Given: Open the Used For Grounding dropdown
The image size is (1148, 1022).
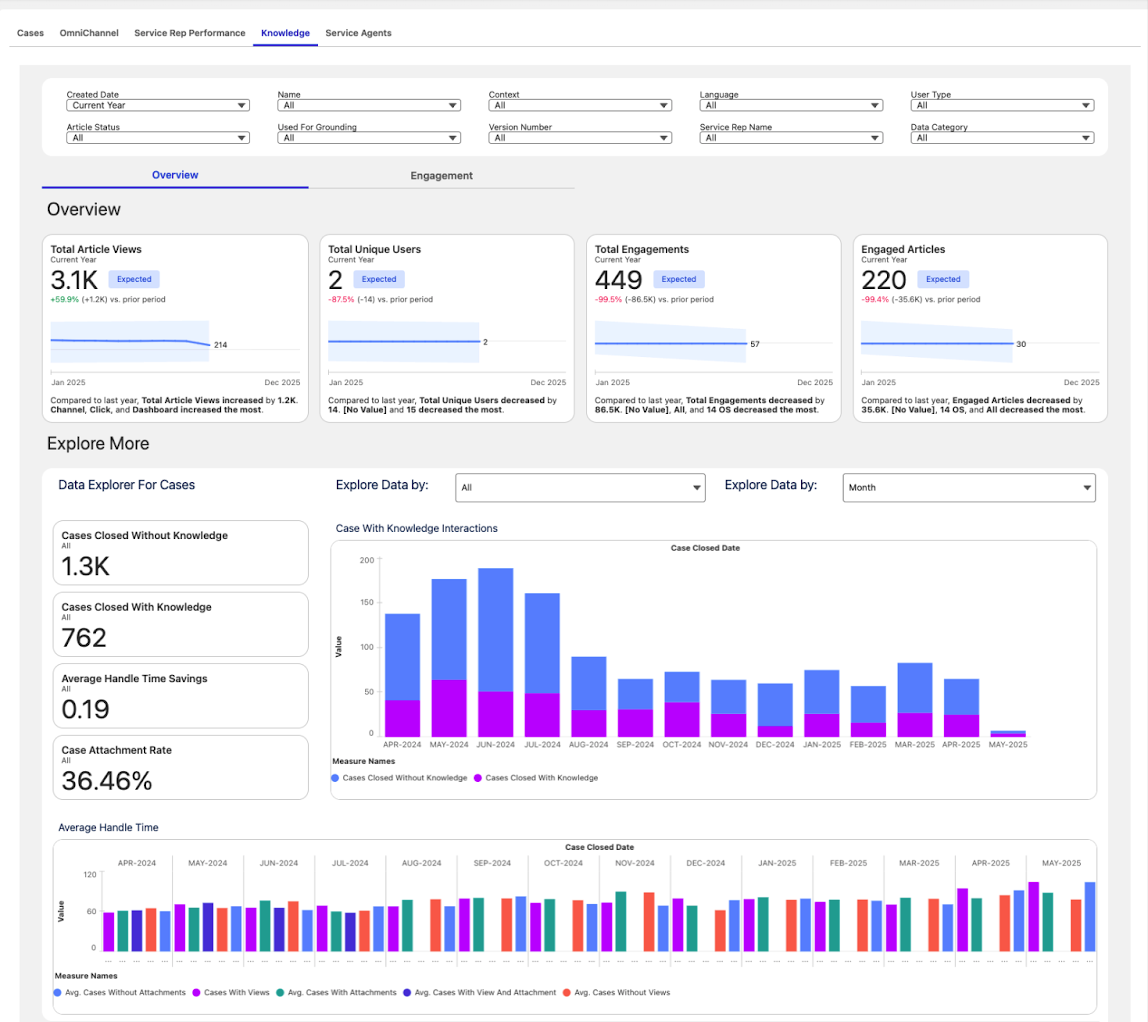Looking at the screenshot, I should tap(368, 138).
